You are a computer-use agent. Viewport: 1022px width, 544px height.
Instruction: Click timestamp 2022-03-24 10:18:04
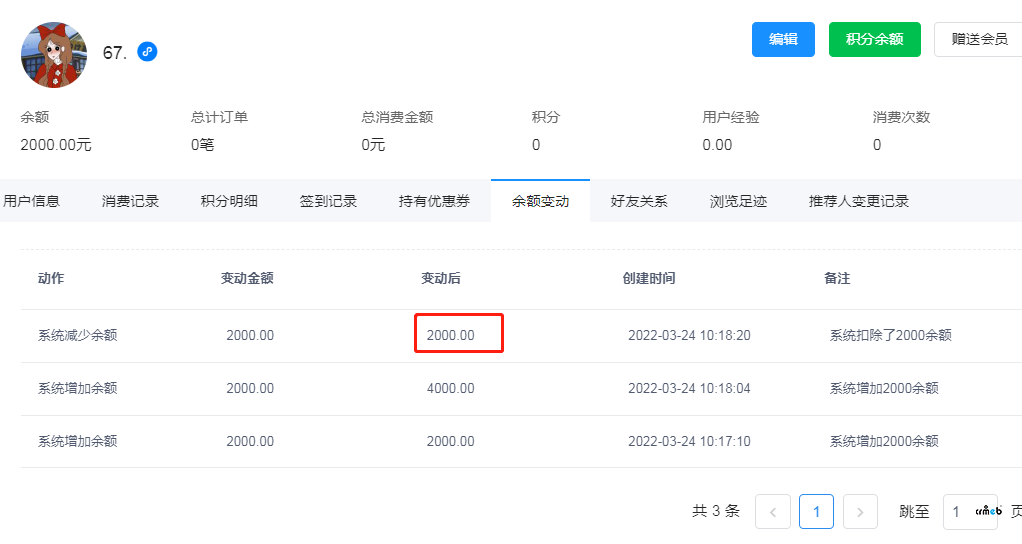(689, 388)
